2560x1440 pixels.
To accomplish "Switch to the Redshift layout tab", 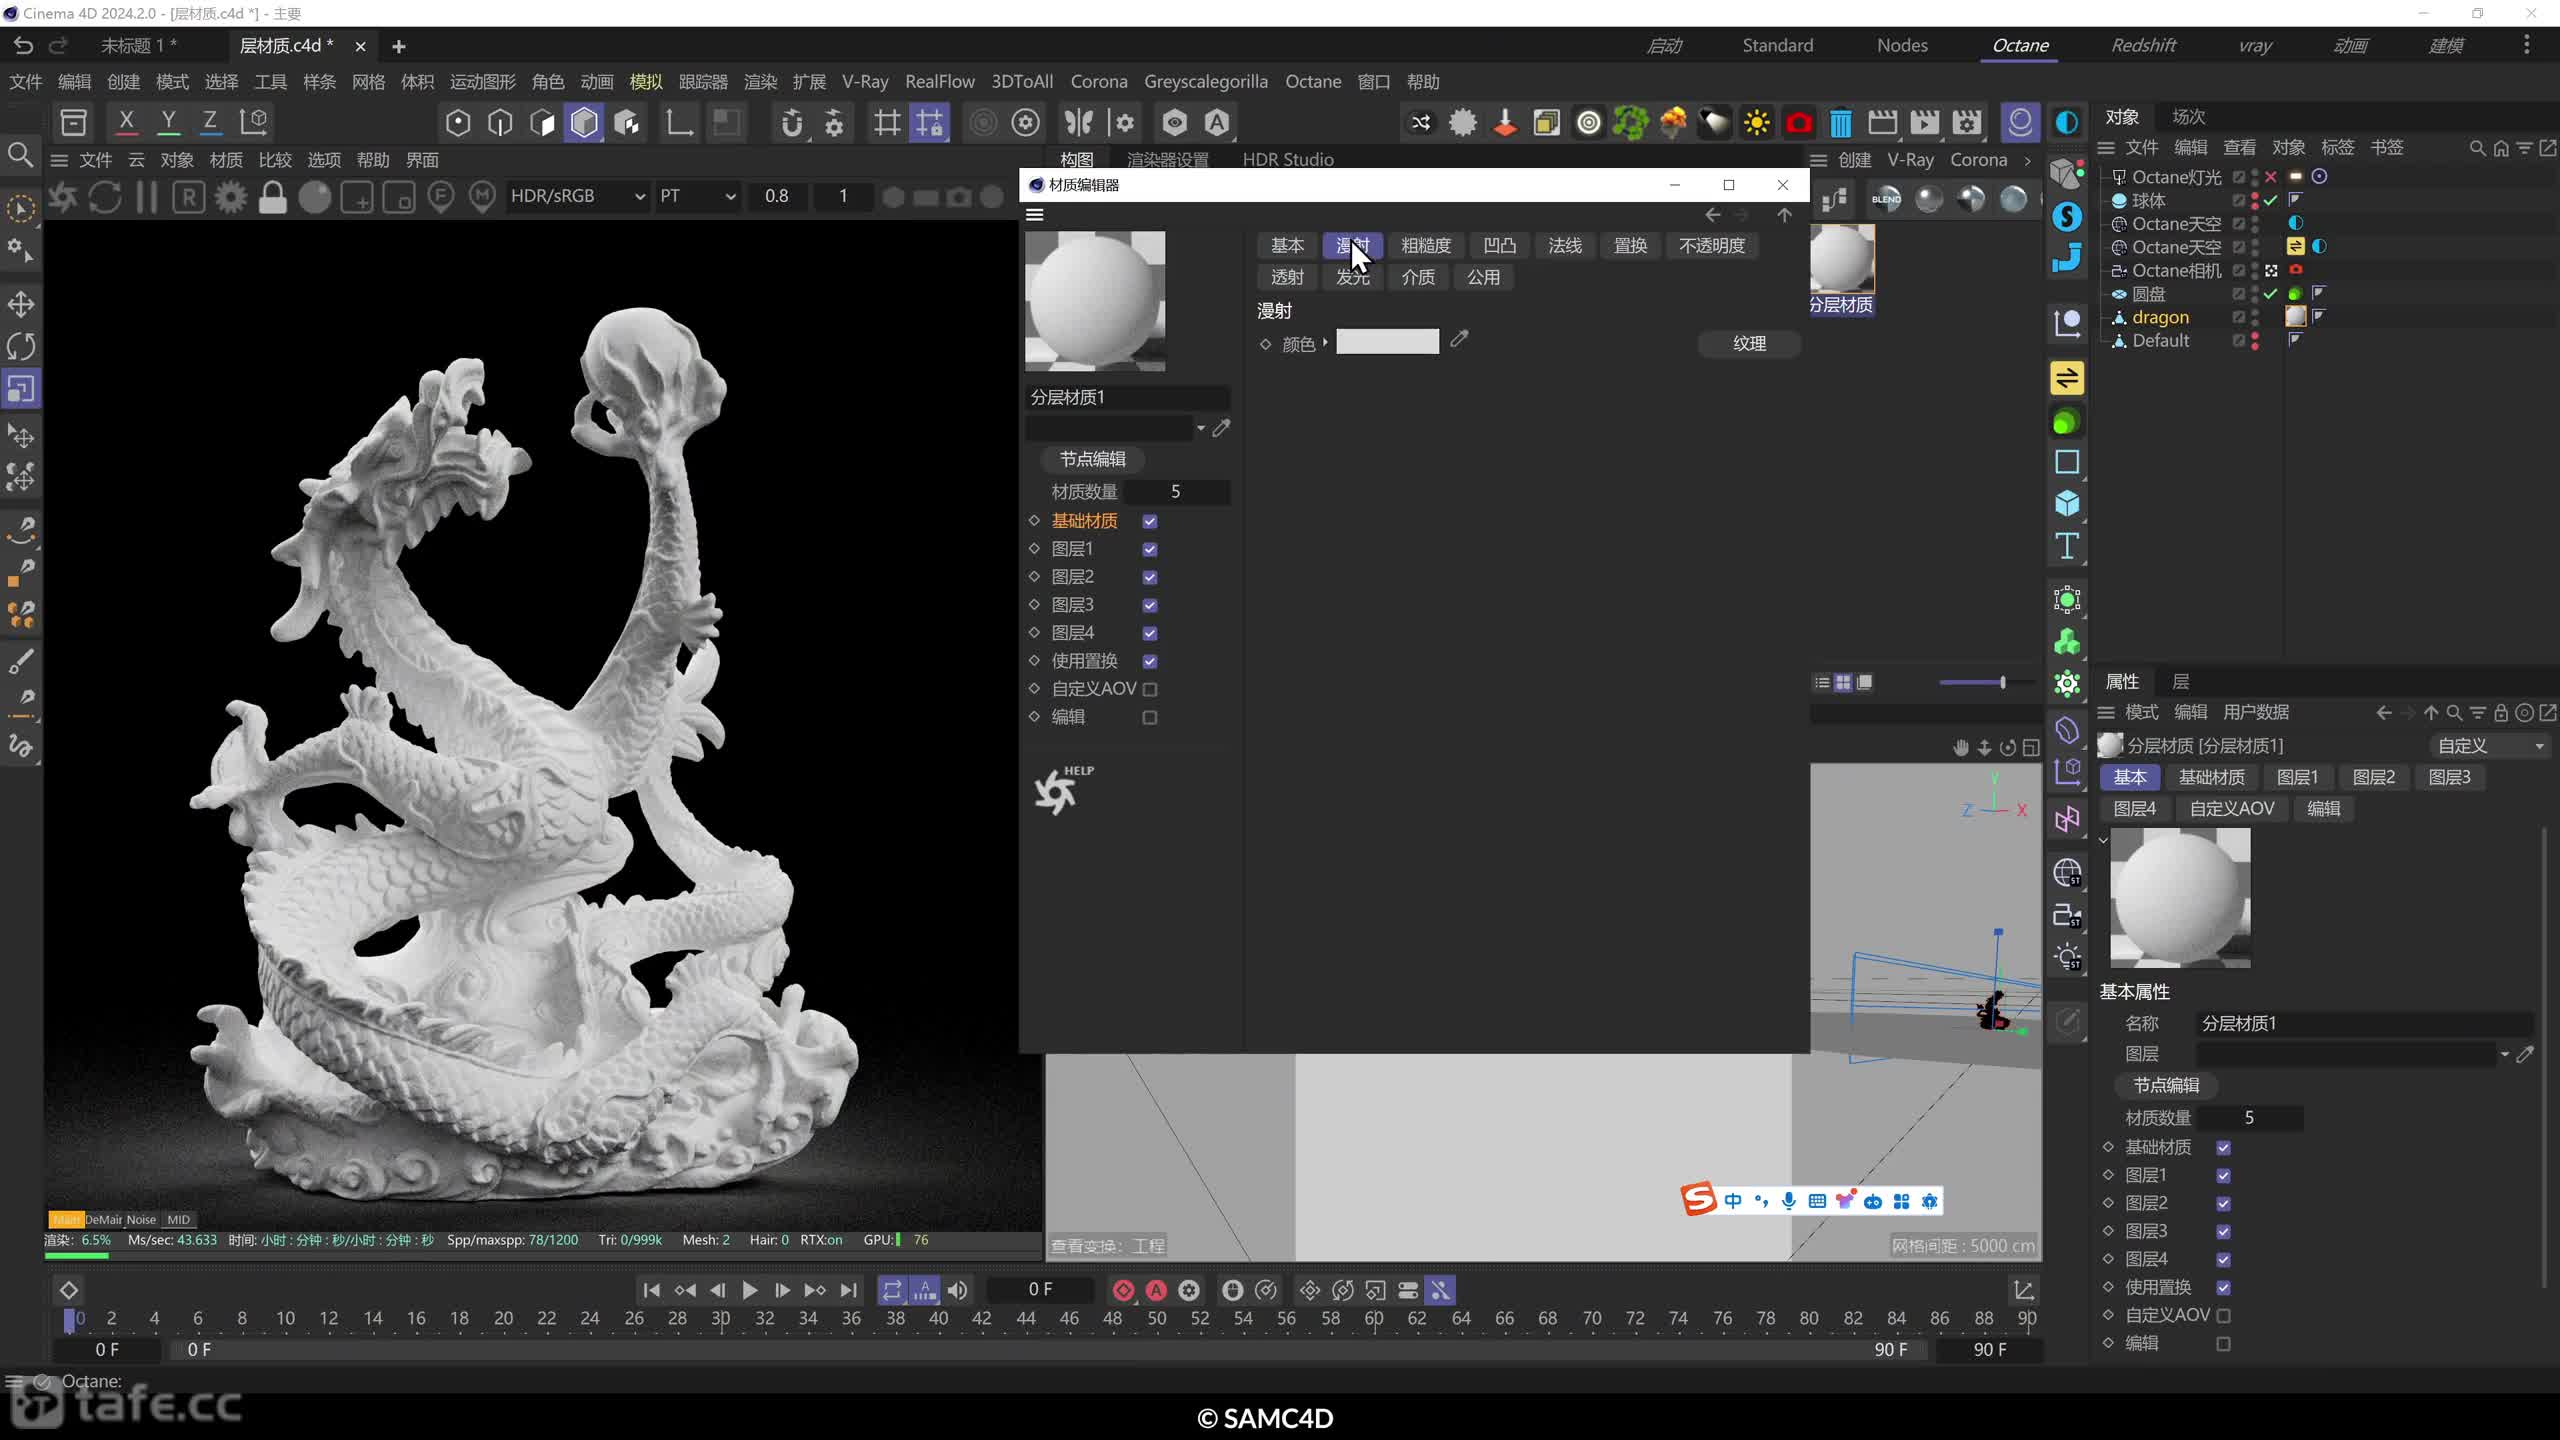I will (x=2143, y=45).
